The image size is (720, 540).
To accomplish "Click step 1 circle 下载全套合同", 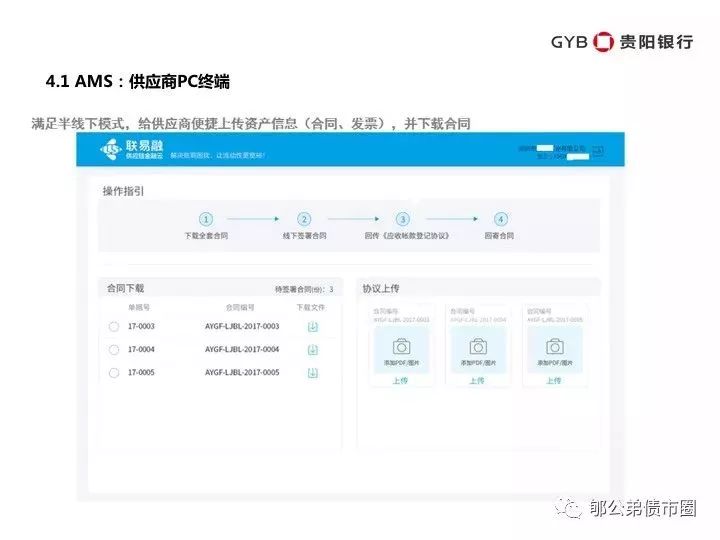I will [206, 219].
